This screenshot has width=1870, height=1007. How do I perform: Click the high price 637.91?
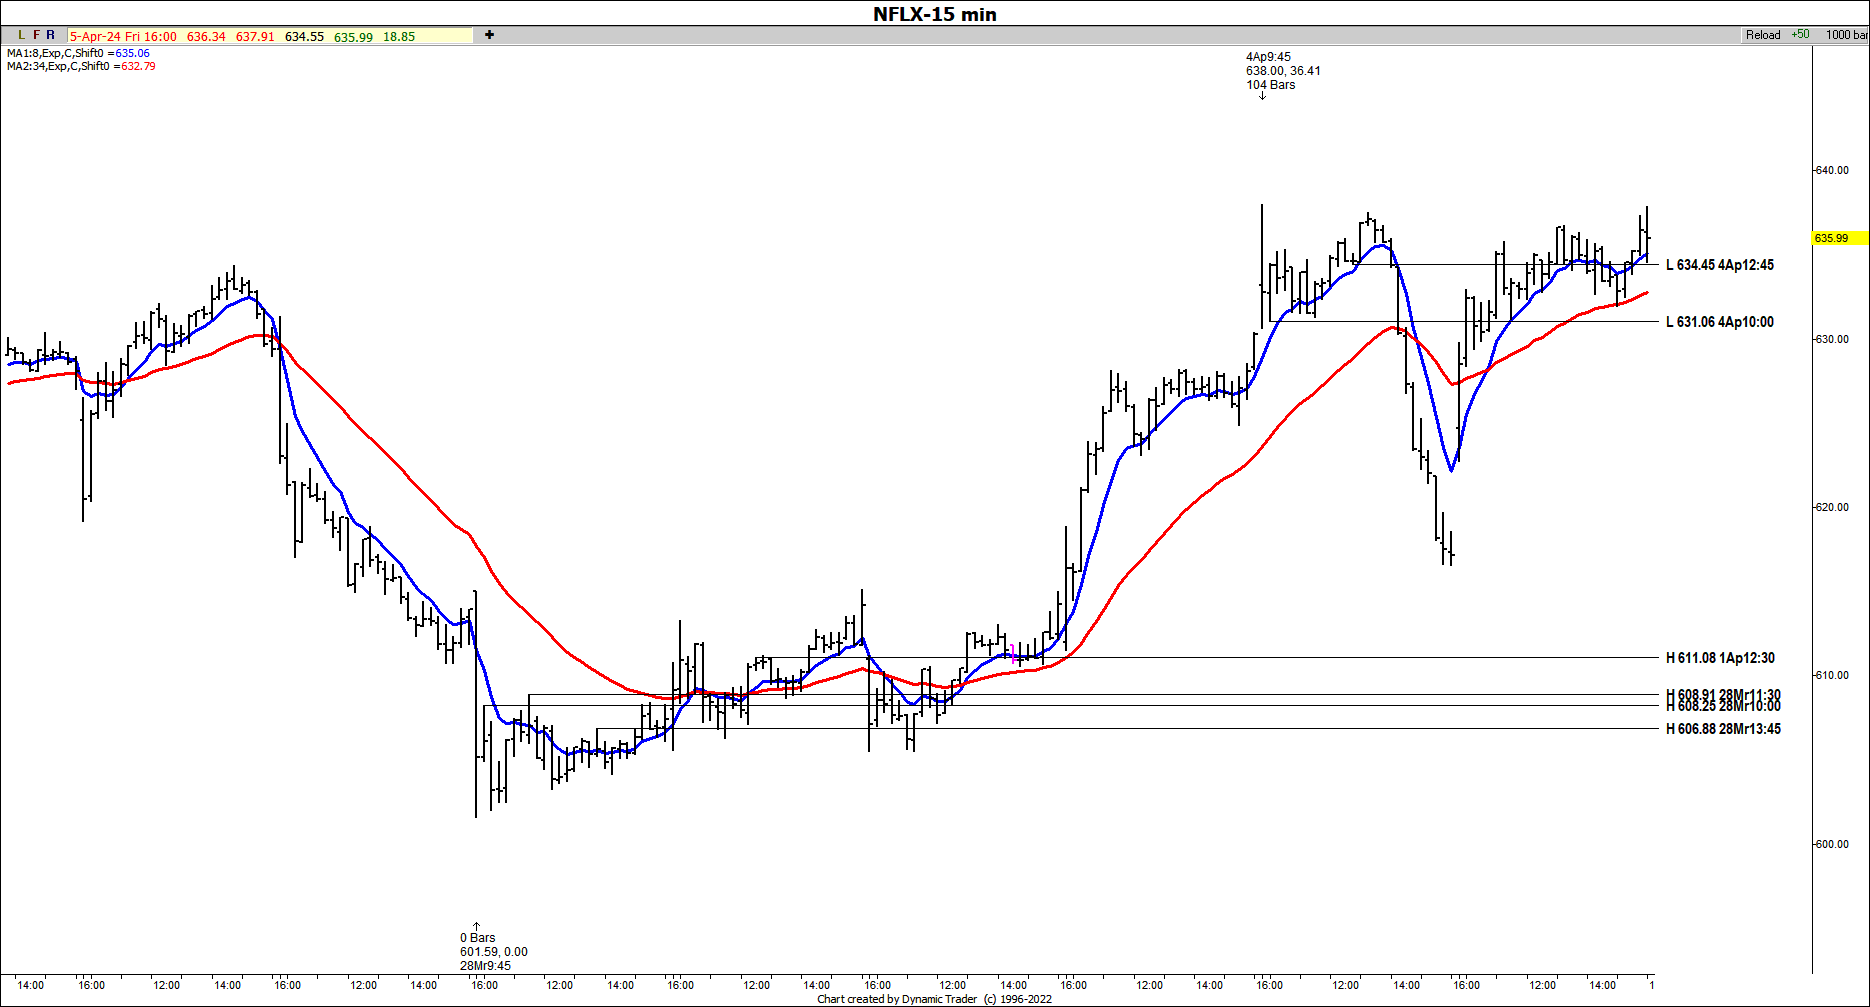coord(255,36)
